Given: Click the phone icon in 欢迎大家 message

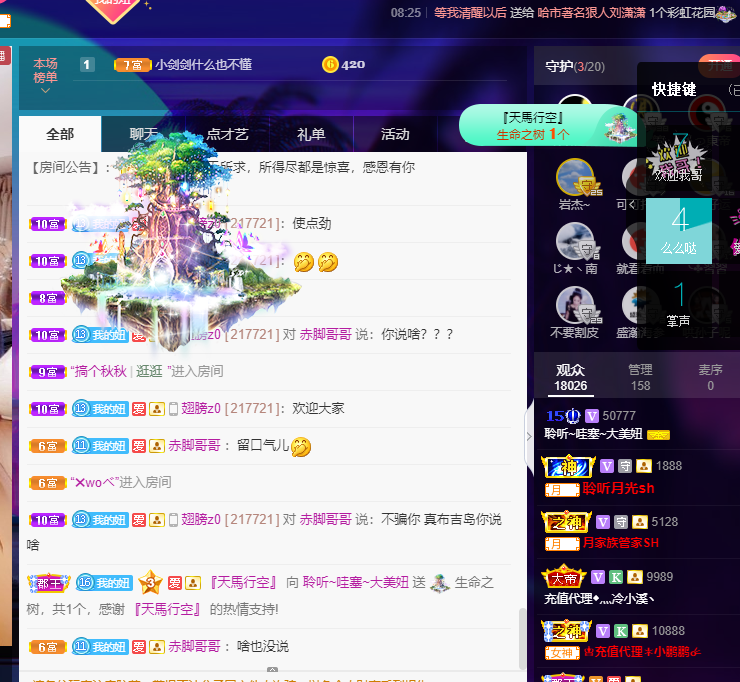Looking at the screenshot, I should click(173, 409).
